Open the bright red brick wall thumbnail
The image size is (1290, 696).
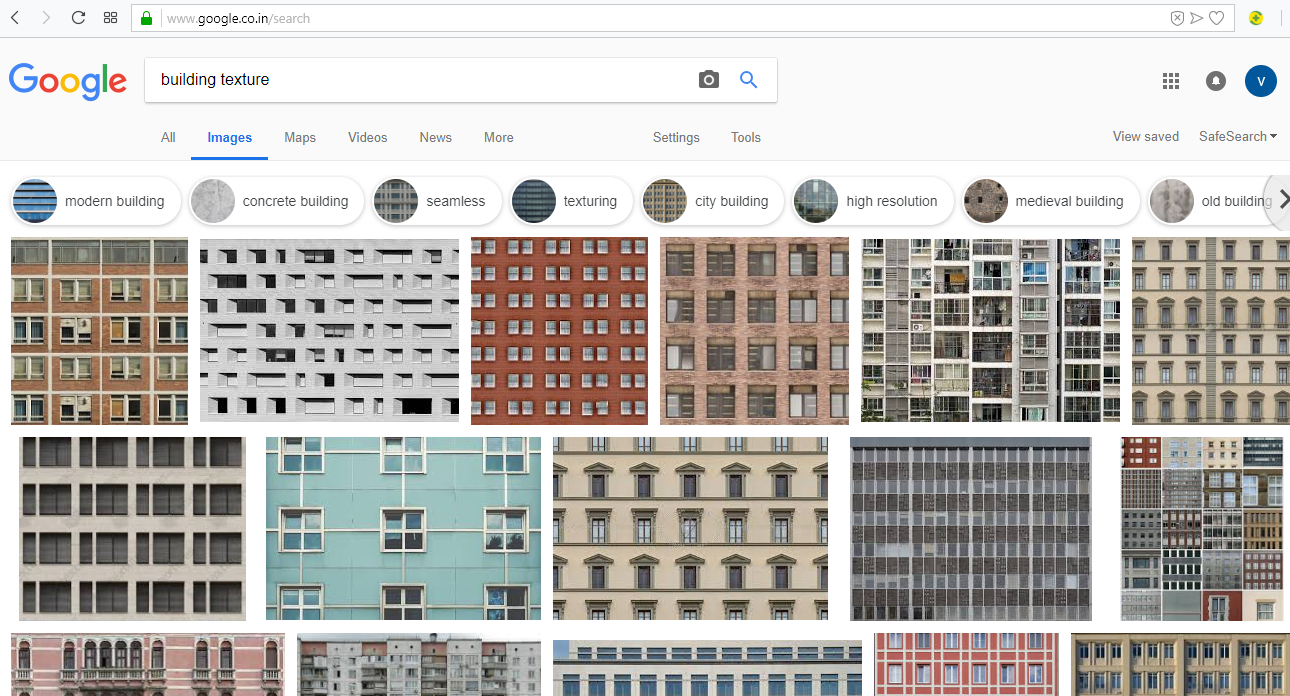click(x=559, y=331)
